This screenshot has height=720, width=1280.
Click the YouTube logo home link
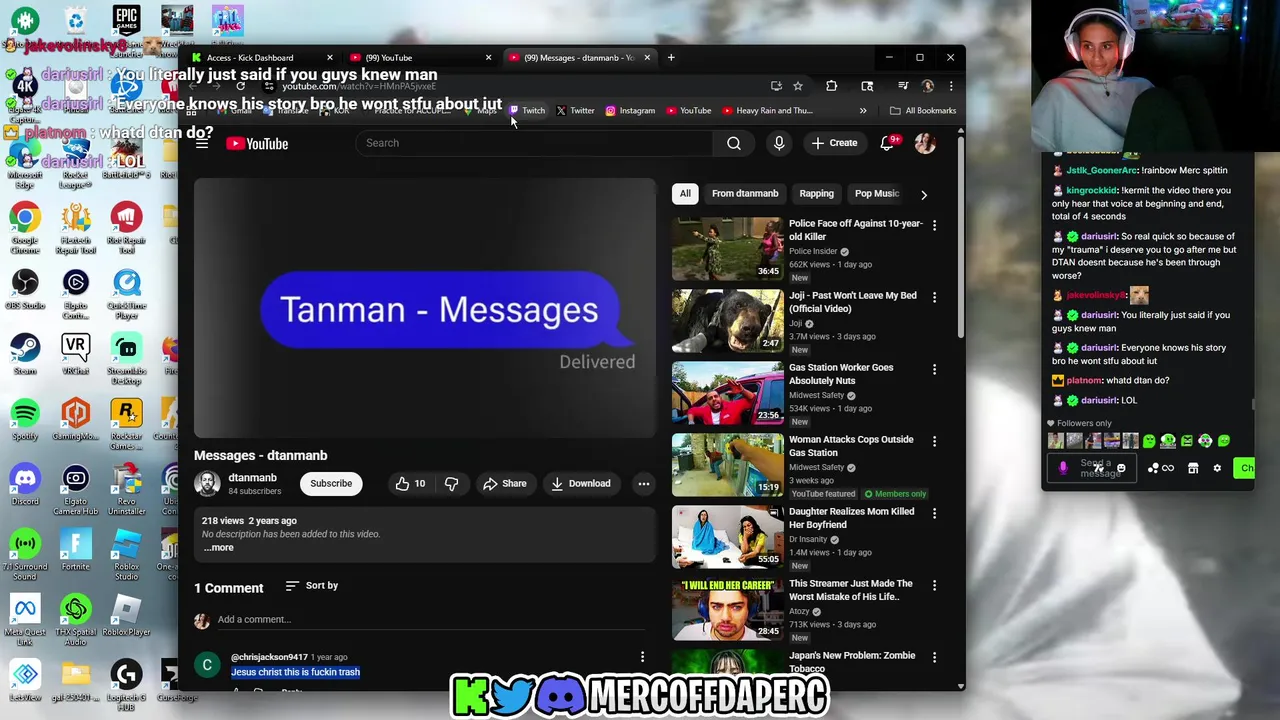pyautogui.click(x=257, y=144)
